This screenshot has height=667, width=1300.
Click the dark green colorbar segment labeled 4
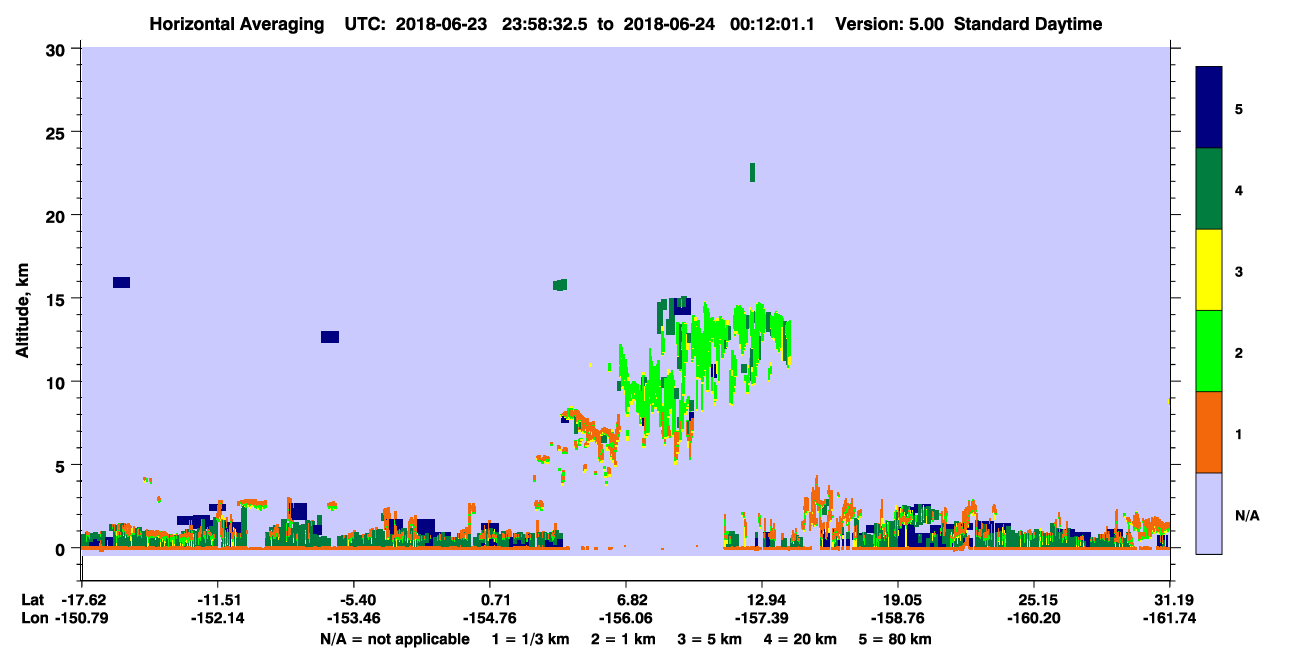click(1209, 189)
